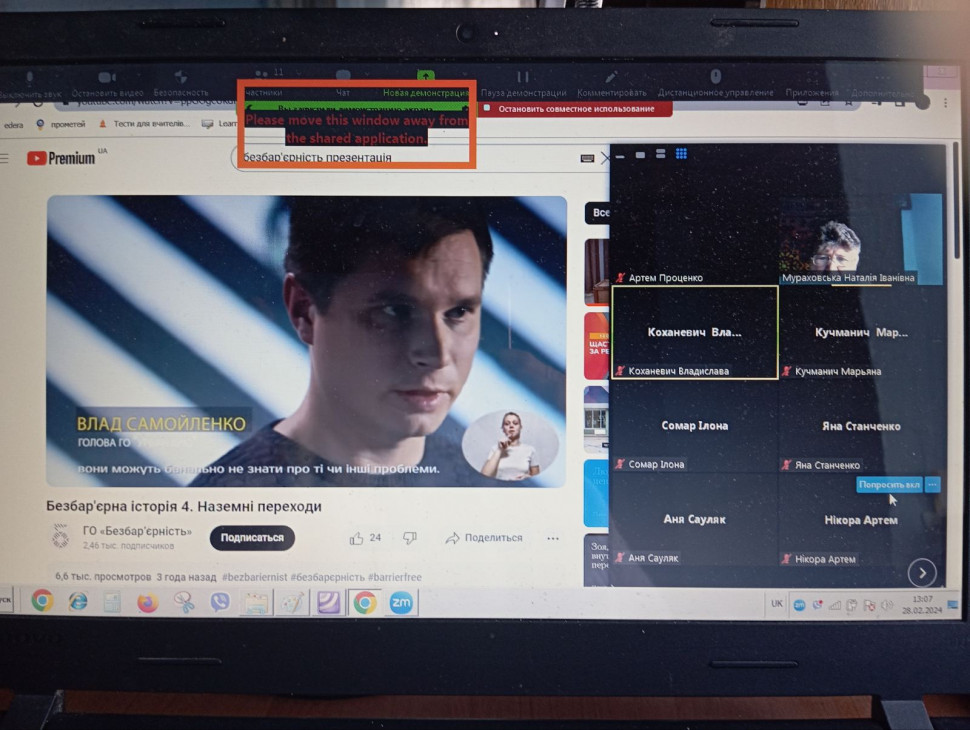Stop video using the Zoom camera icon
Viewport: 970px width, 730px height.
[107, 77]
